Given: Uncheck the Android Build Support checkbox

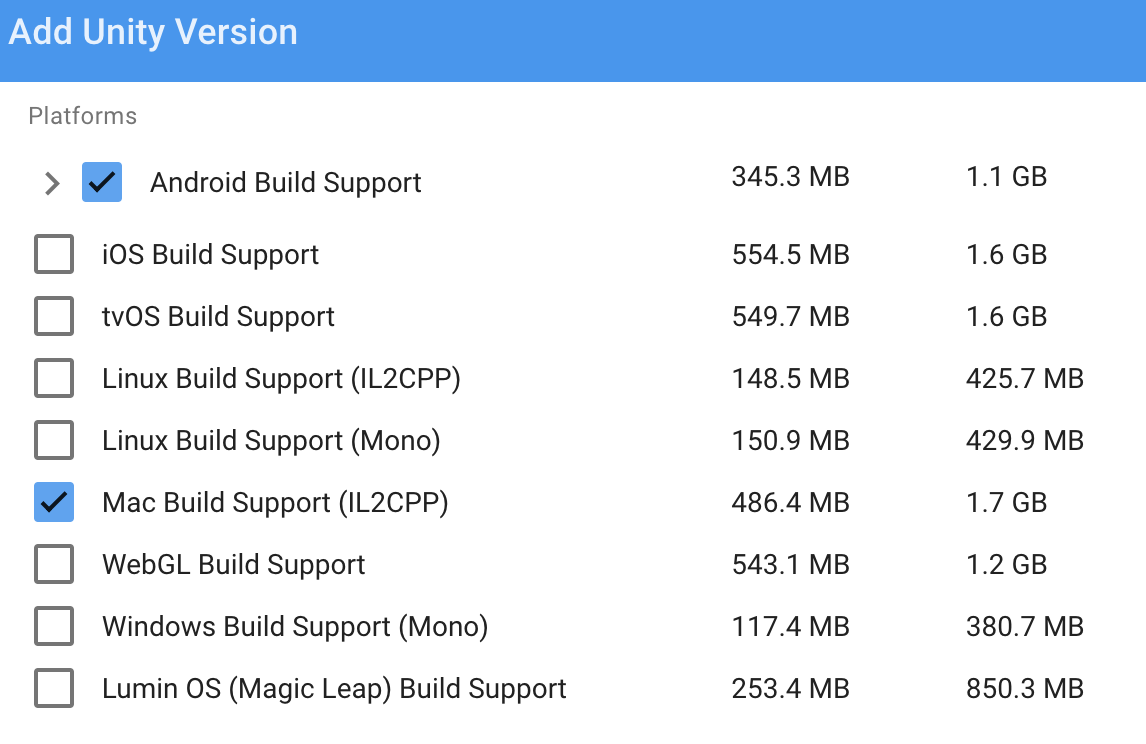Looking at the screenshot, I should pos(102,182).
